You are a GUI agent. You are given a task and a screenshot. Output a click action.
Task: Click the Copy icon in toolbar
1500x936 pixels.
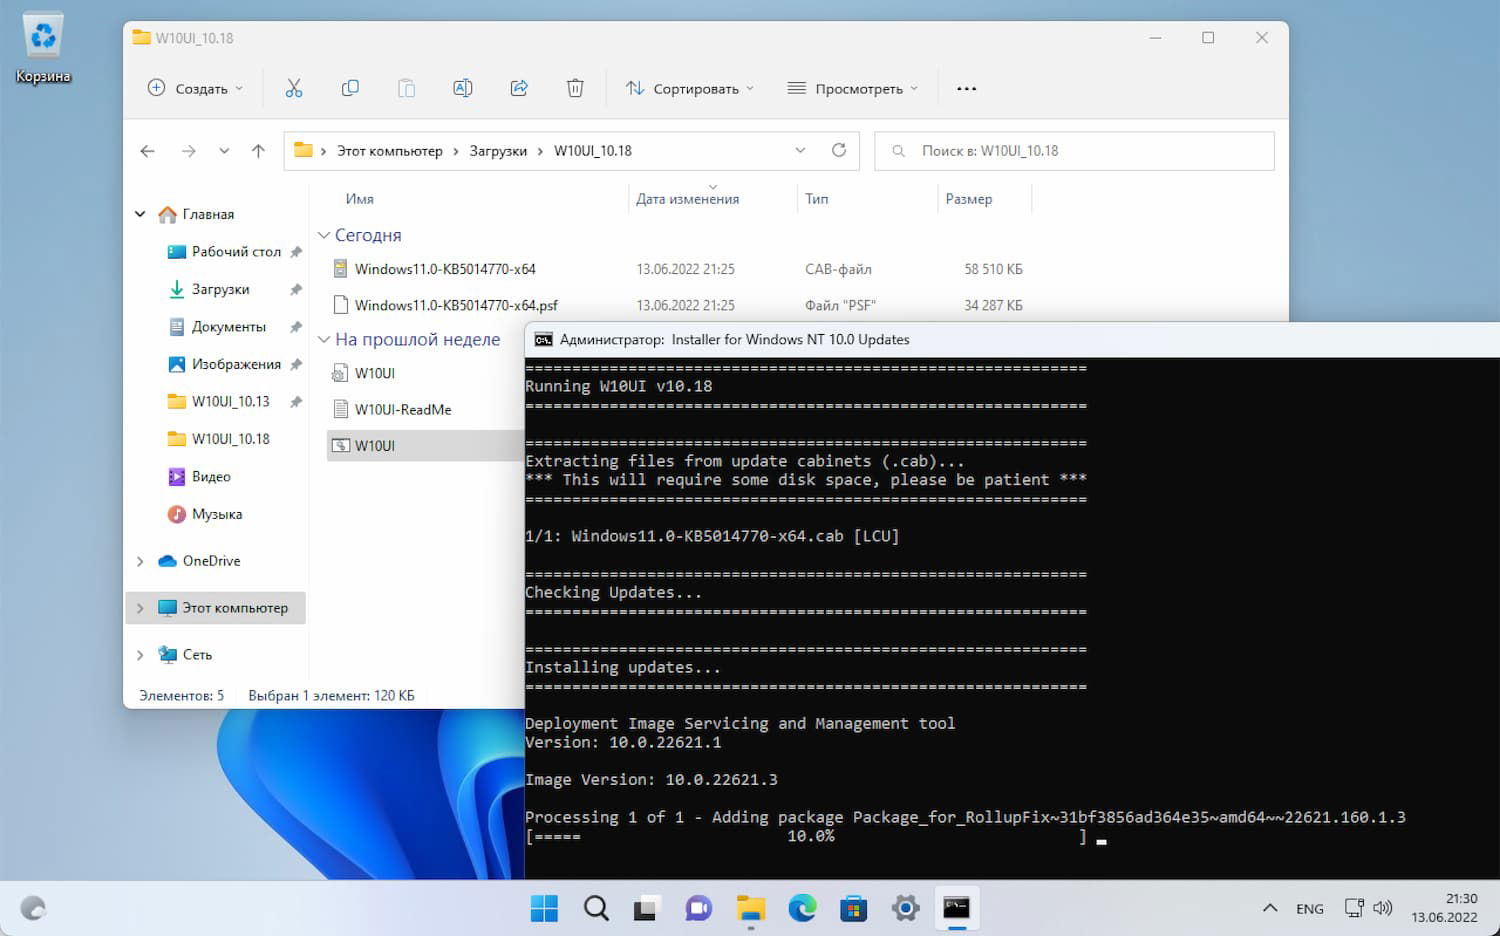(350, 88)
